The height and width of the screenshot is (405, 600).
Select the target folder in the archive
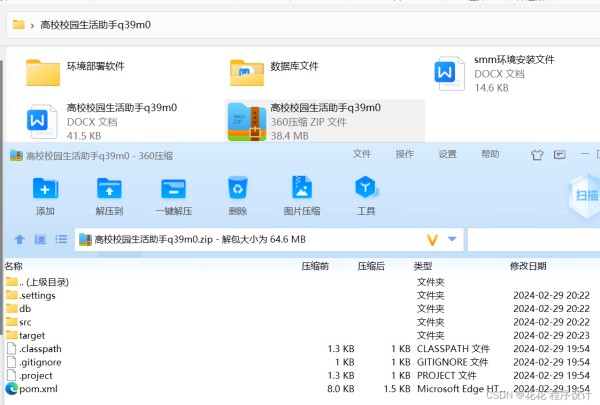point(25,335)
